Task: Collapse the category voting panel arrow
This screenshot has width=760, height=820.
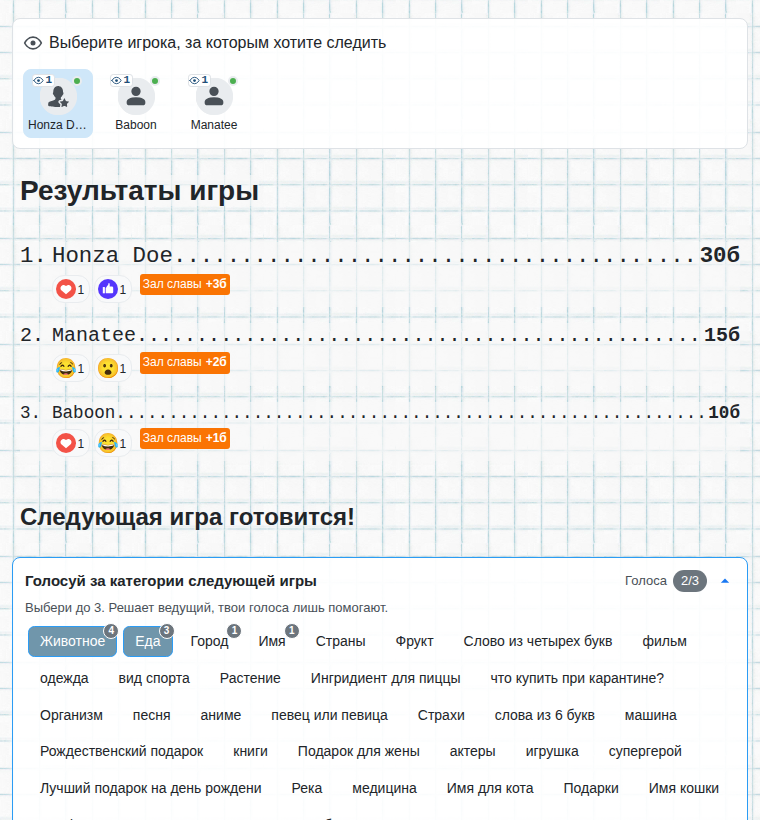Action: click(725, 581)
